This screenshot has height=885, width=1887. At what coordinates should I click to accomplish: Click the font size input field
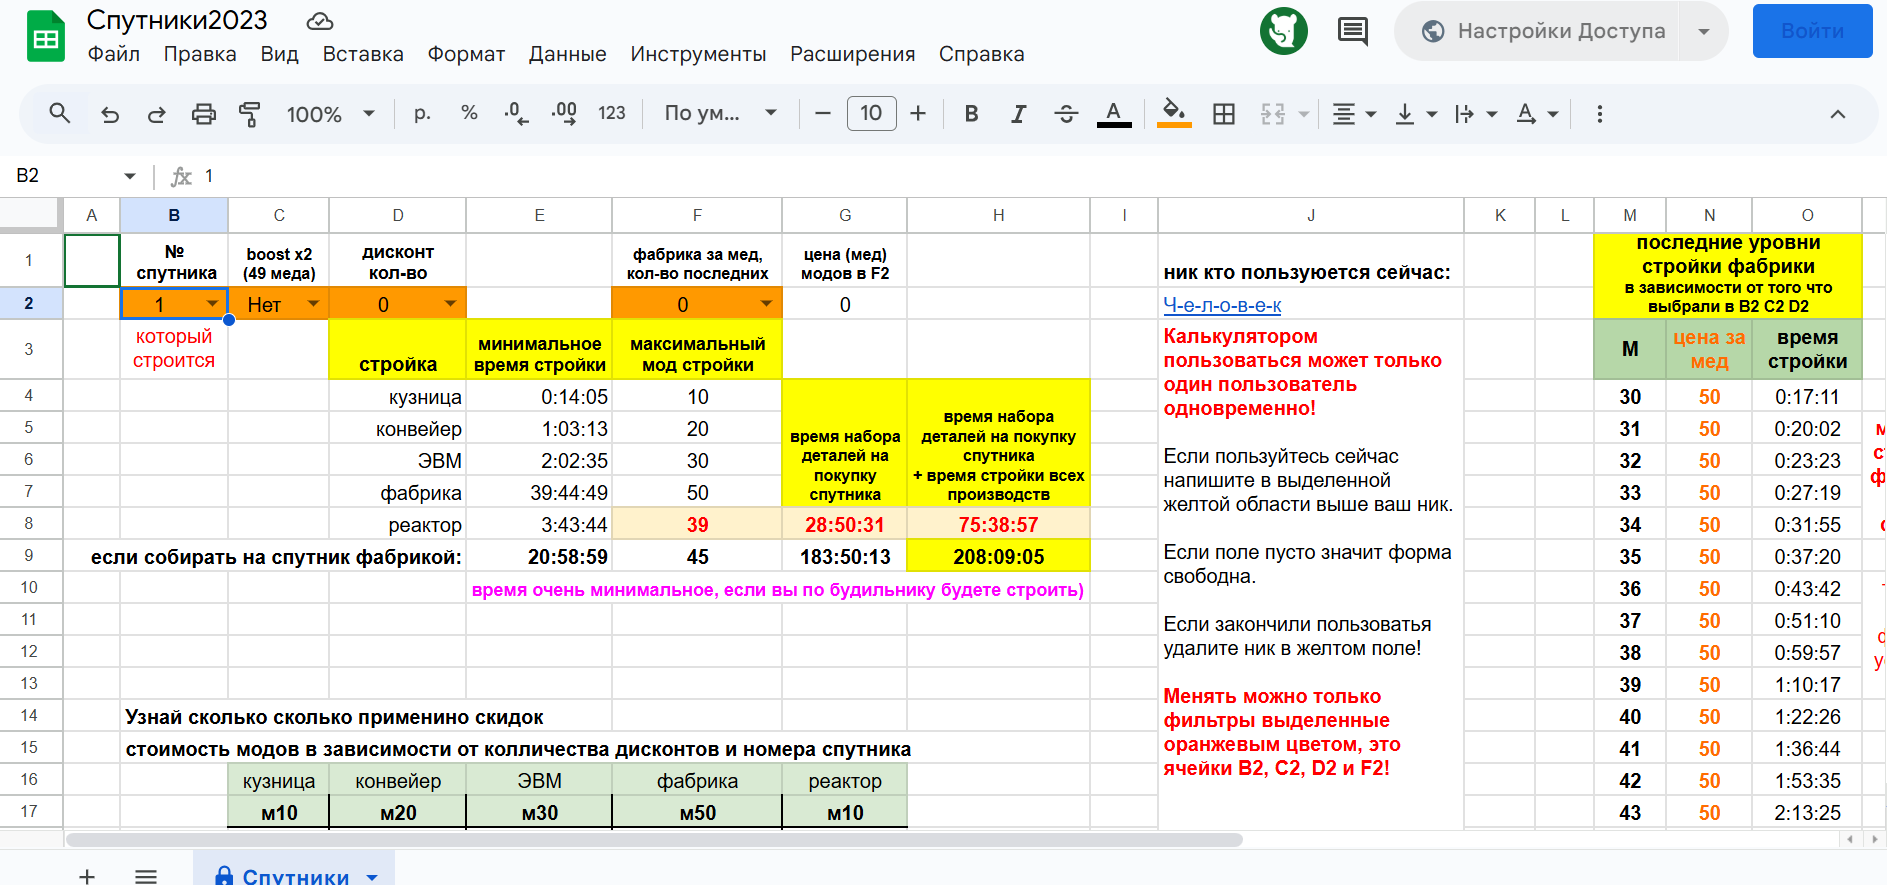point(871,114)
